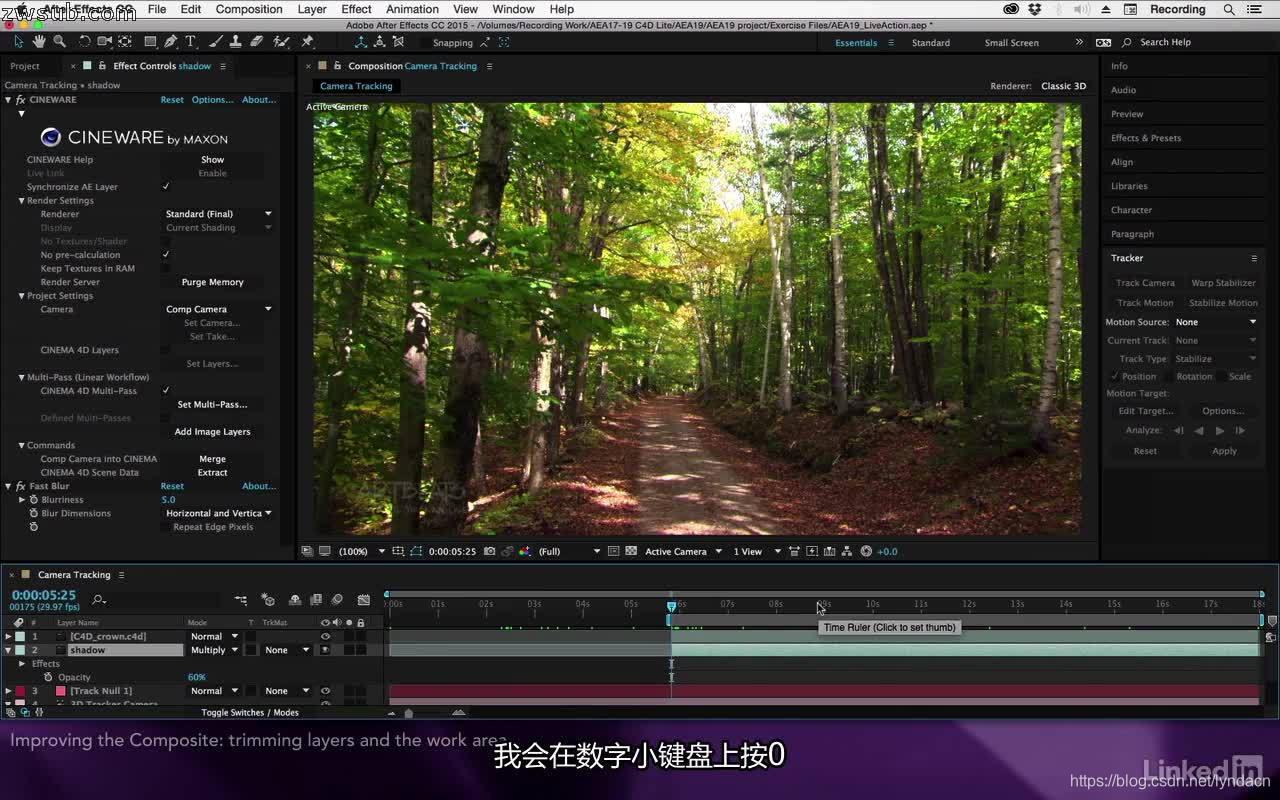Click the Extract button
Screen dimensions: 1280x800
click(212, 473)
